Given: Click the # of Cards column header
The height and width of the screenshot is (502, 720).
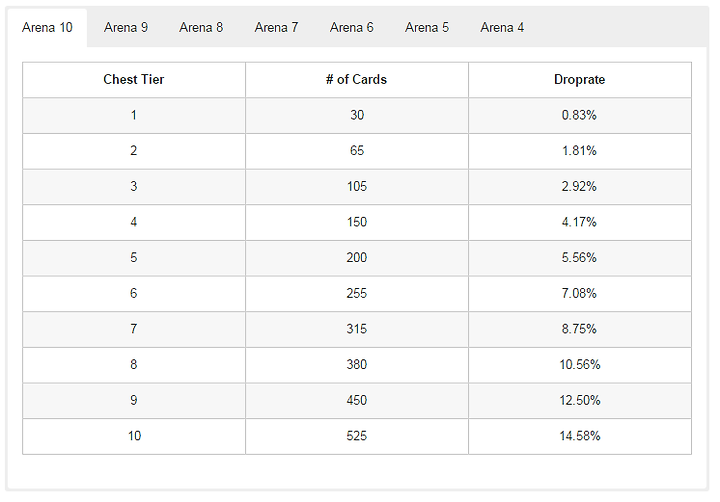Looking at the screenshot, I should click(x=356, y=80).
